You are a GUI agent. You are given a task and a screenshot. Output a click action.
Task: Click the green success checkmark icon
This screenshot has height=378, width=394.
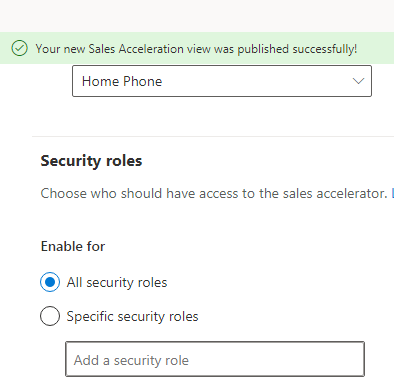pos(19,48)
